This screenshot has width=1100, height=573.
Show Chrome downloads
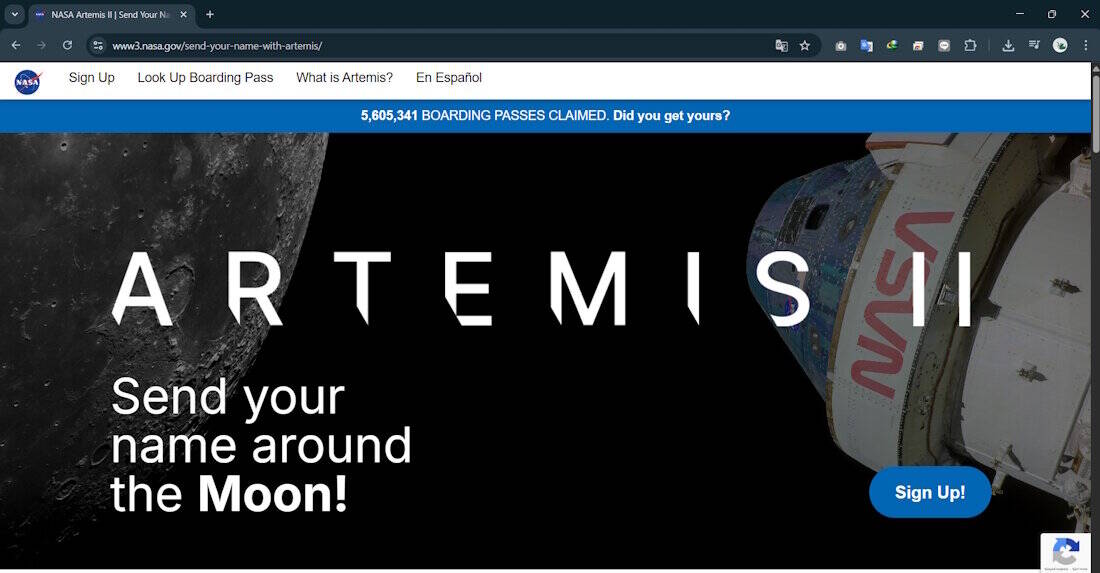[x=1008, y=46]
